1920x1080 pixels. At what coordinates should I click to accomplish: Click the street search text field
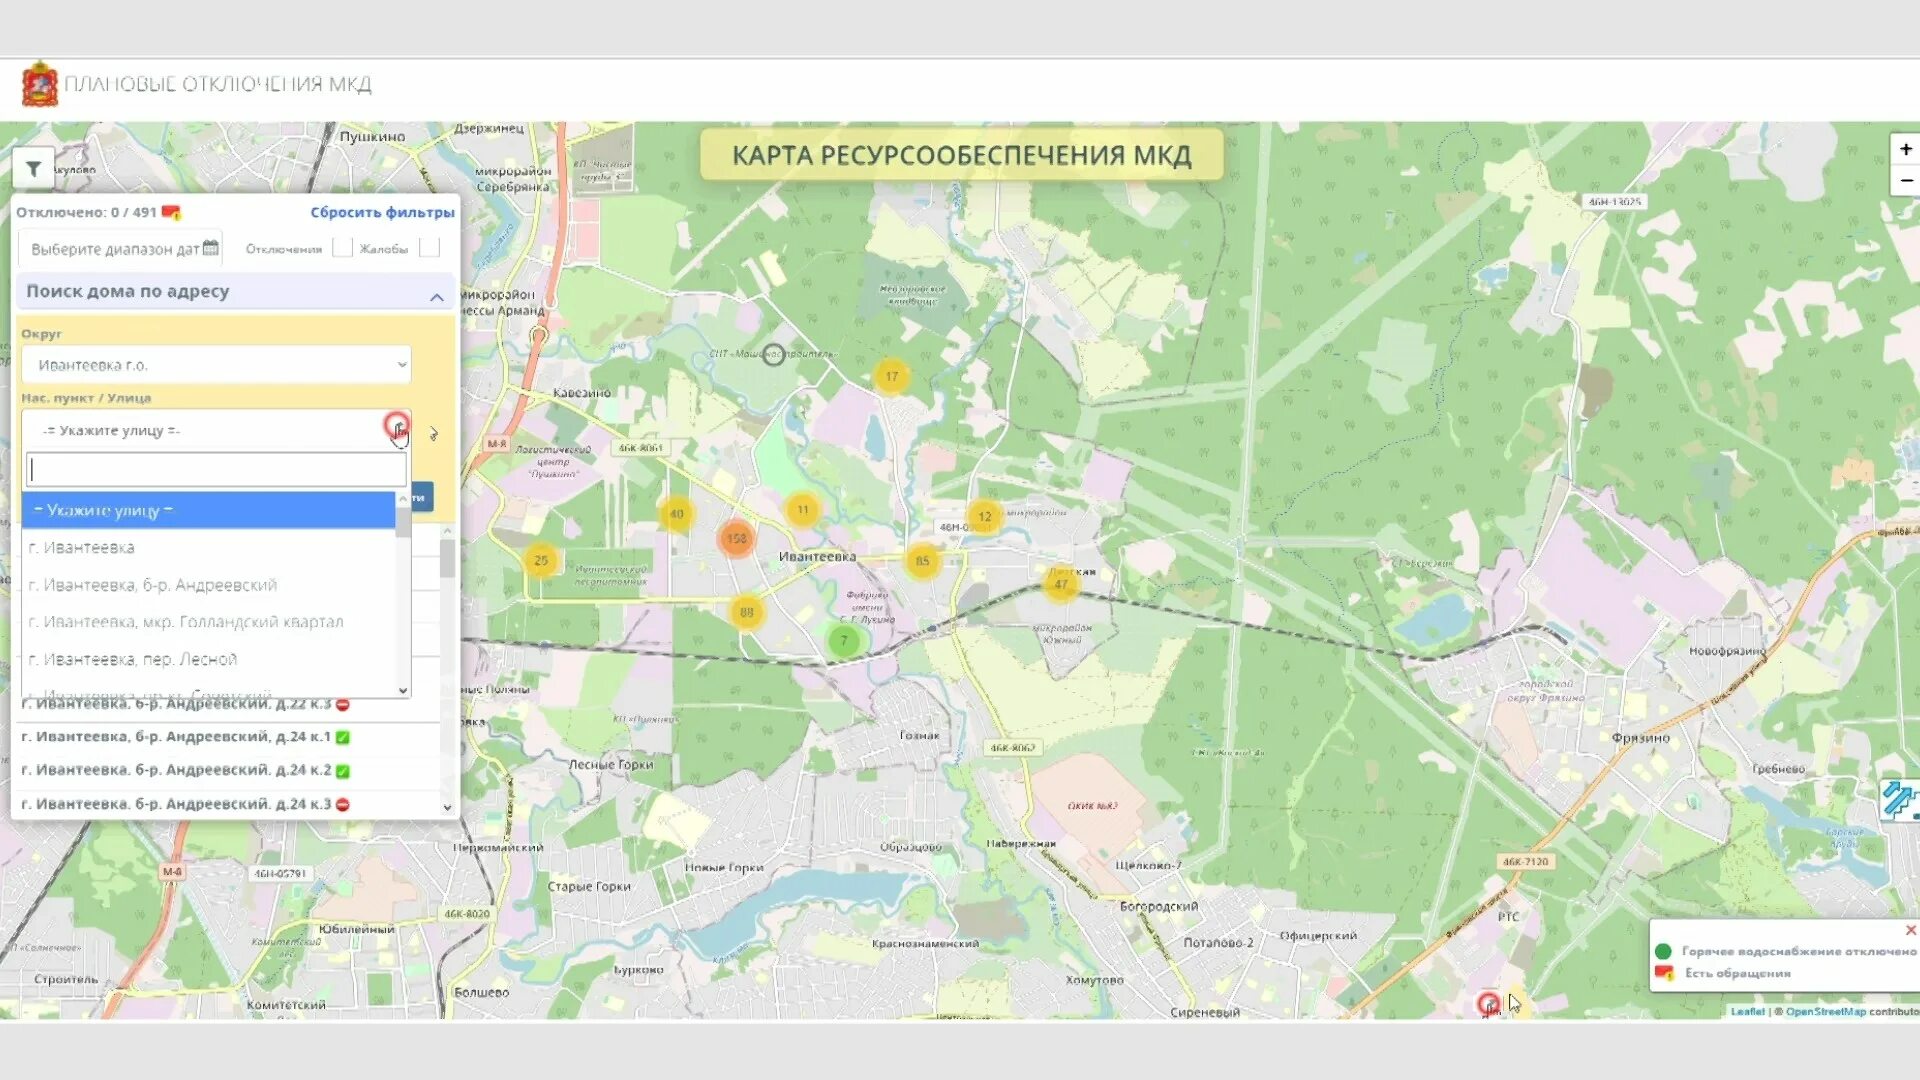pyautogui.click(x=216, y=470)
